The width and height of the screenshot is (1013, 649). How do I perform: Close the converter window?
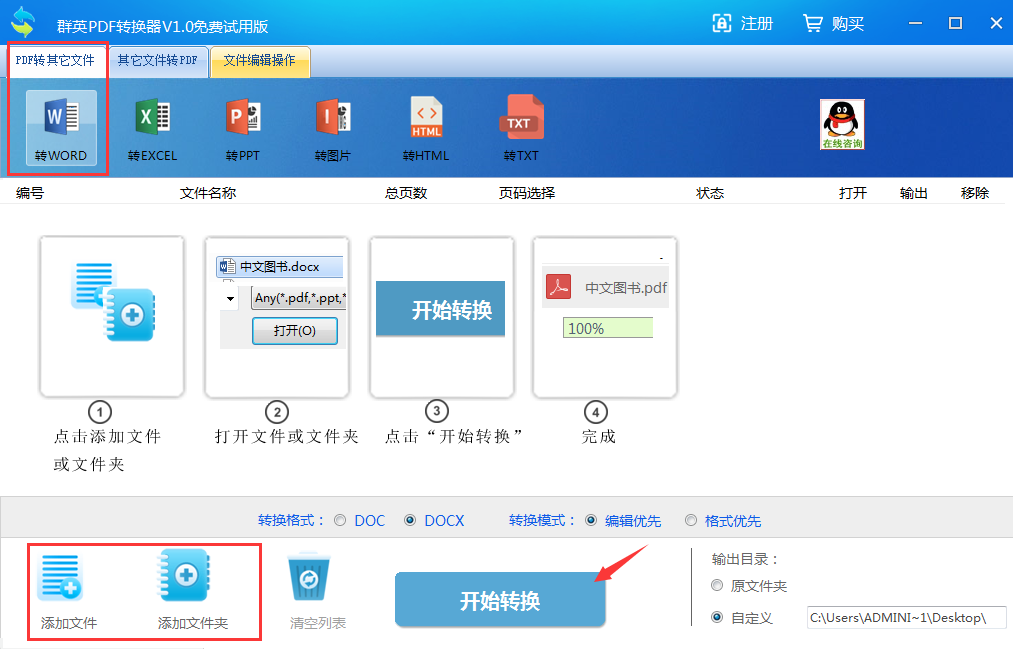(996, 23)
